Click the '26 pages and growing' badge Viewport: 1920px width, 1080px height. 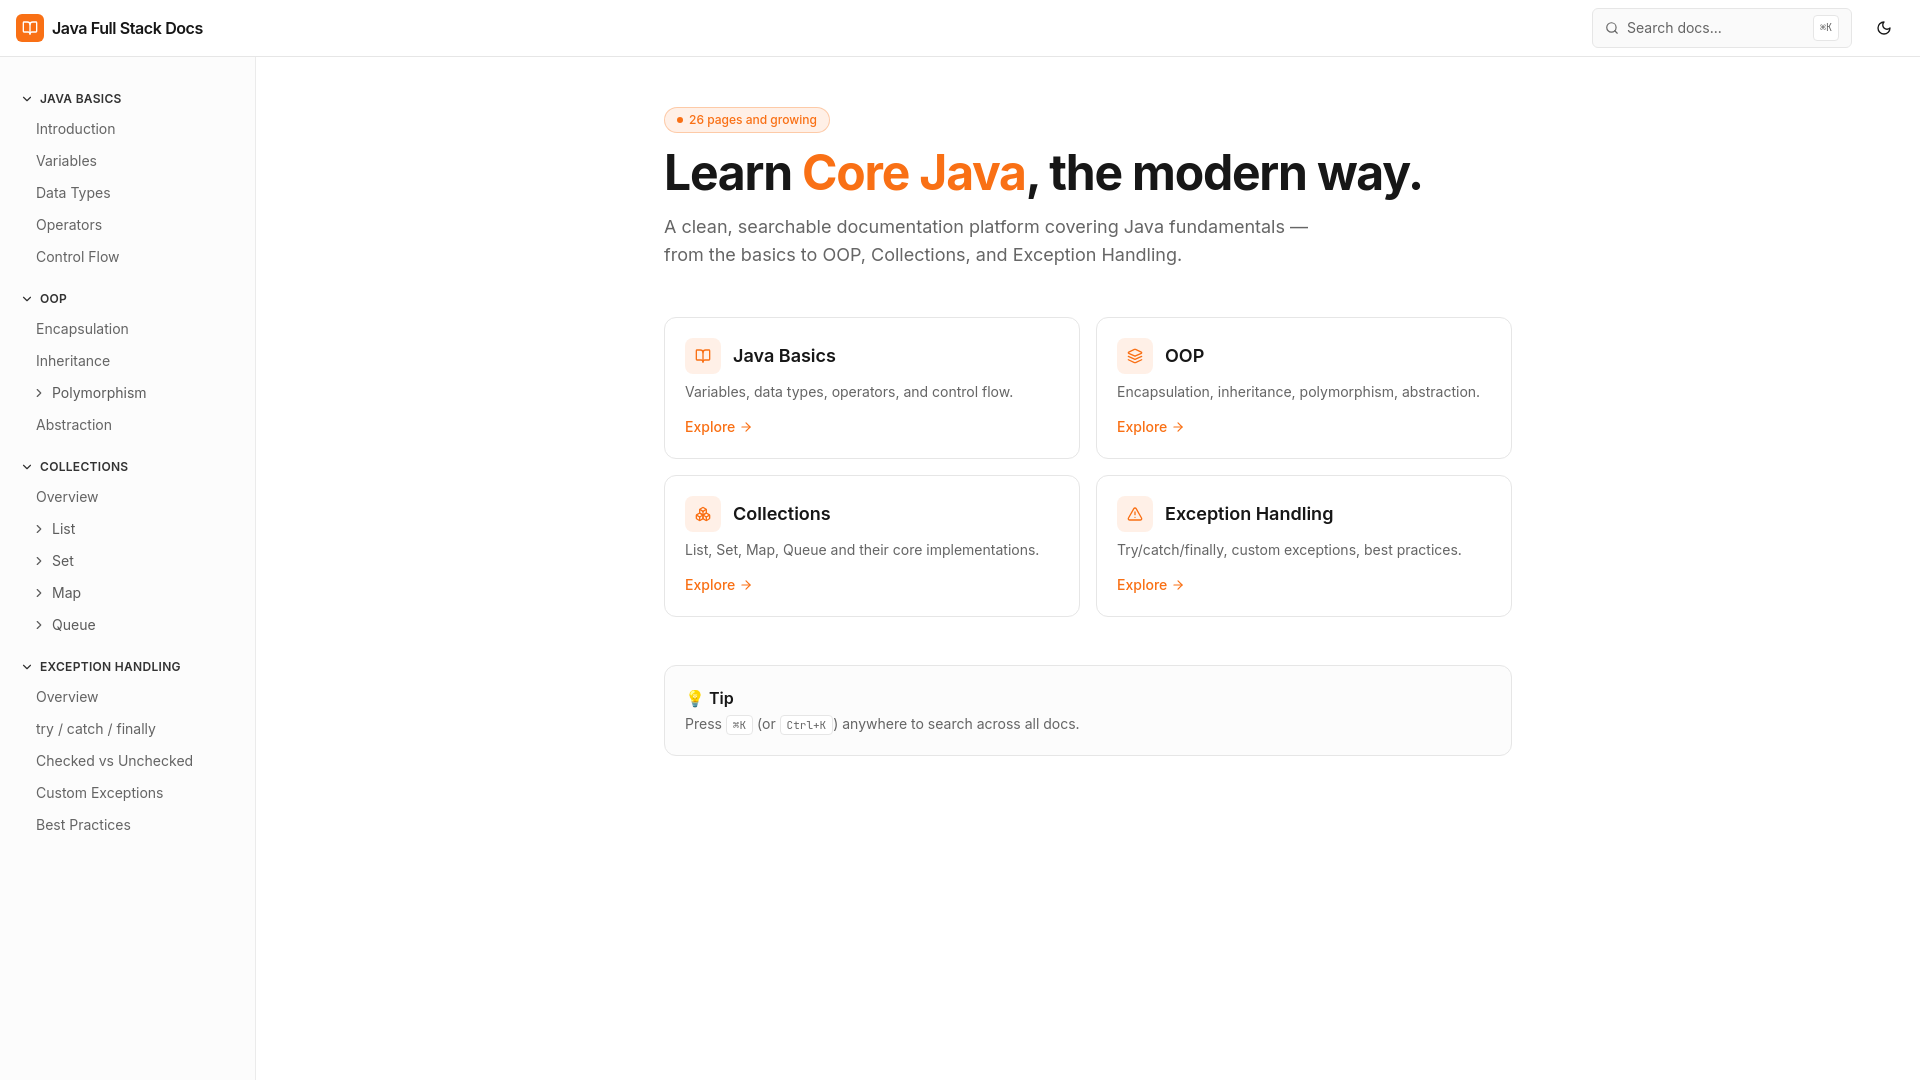[x=747, y=120]
